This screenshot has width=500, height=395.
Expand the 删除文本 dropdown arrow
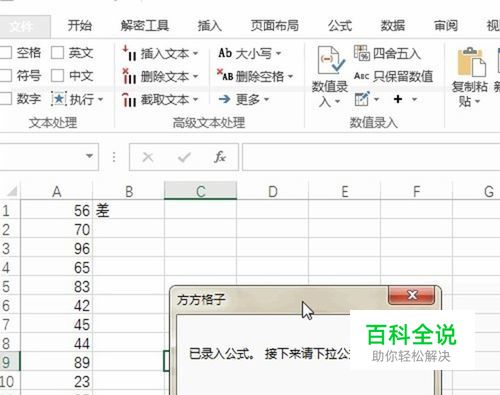click(x=195, y=77)
